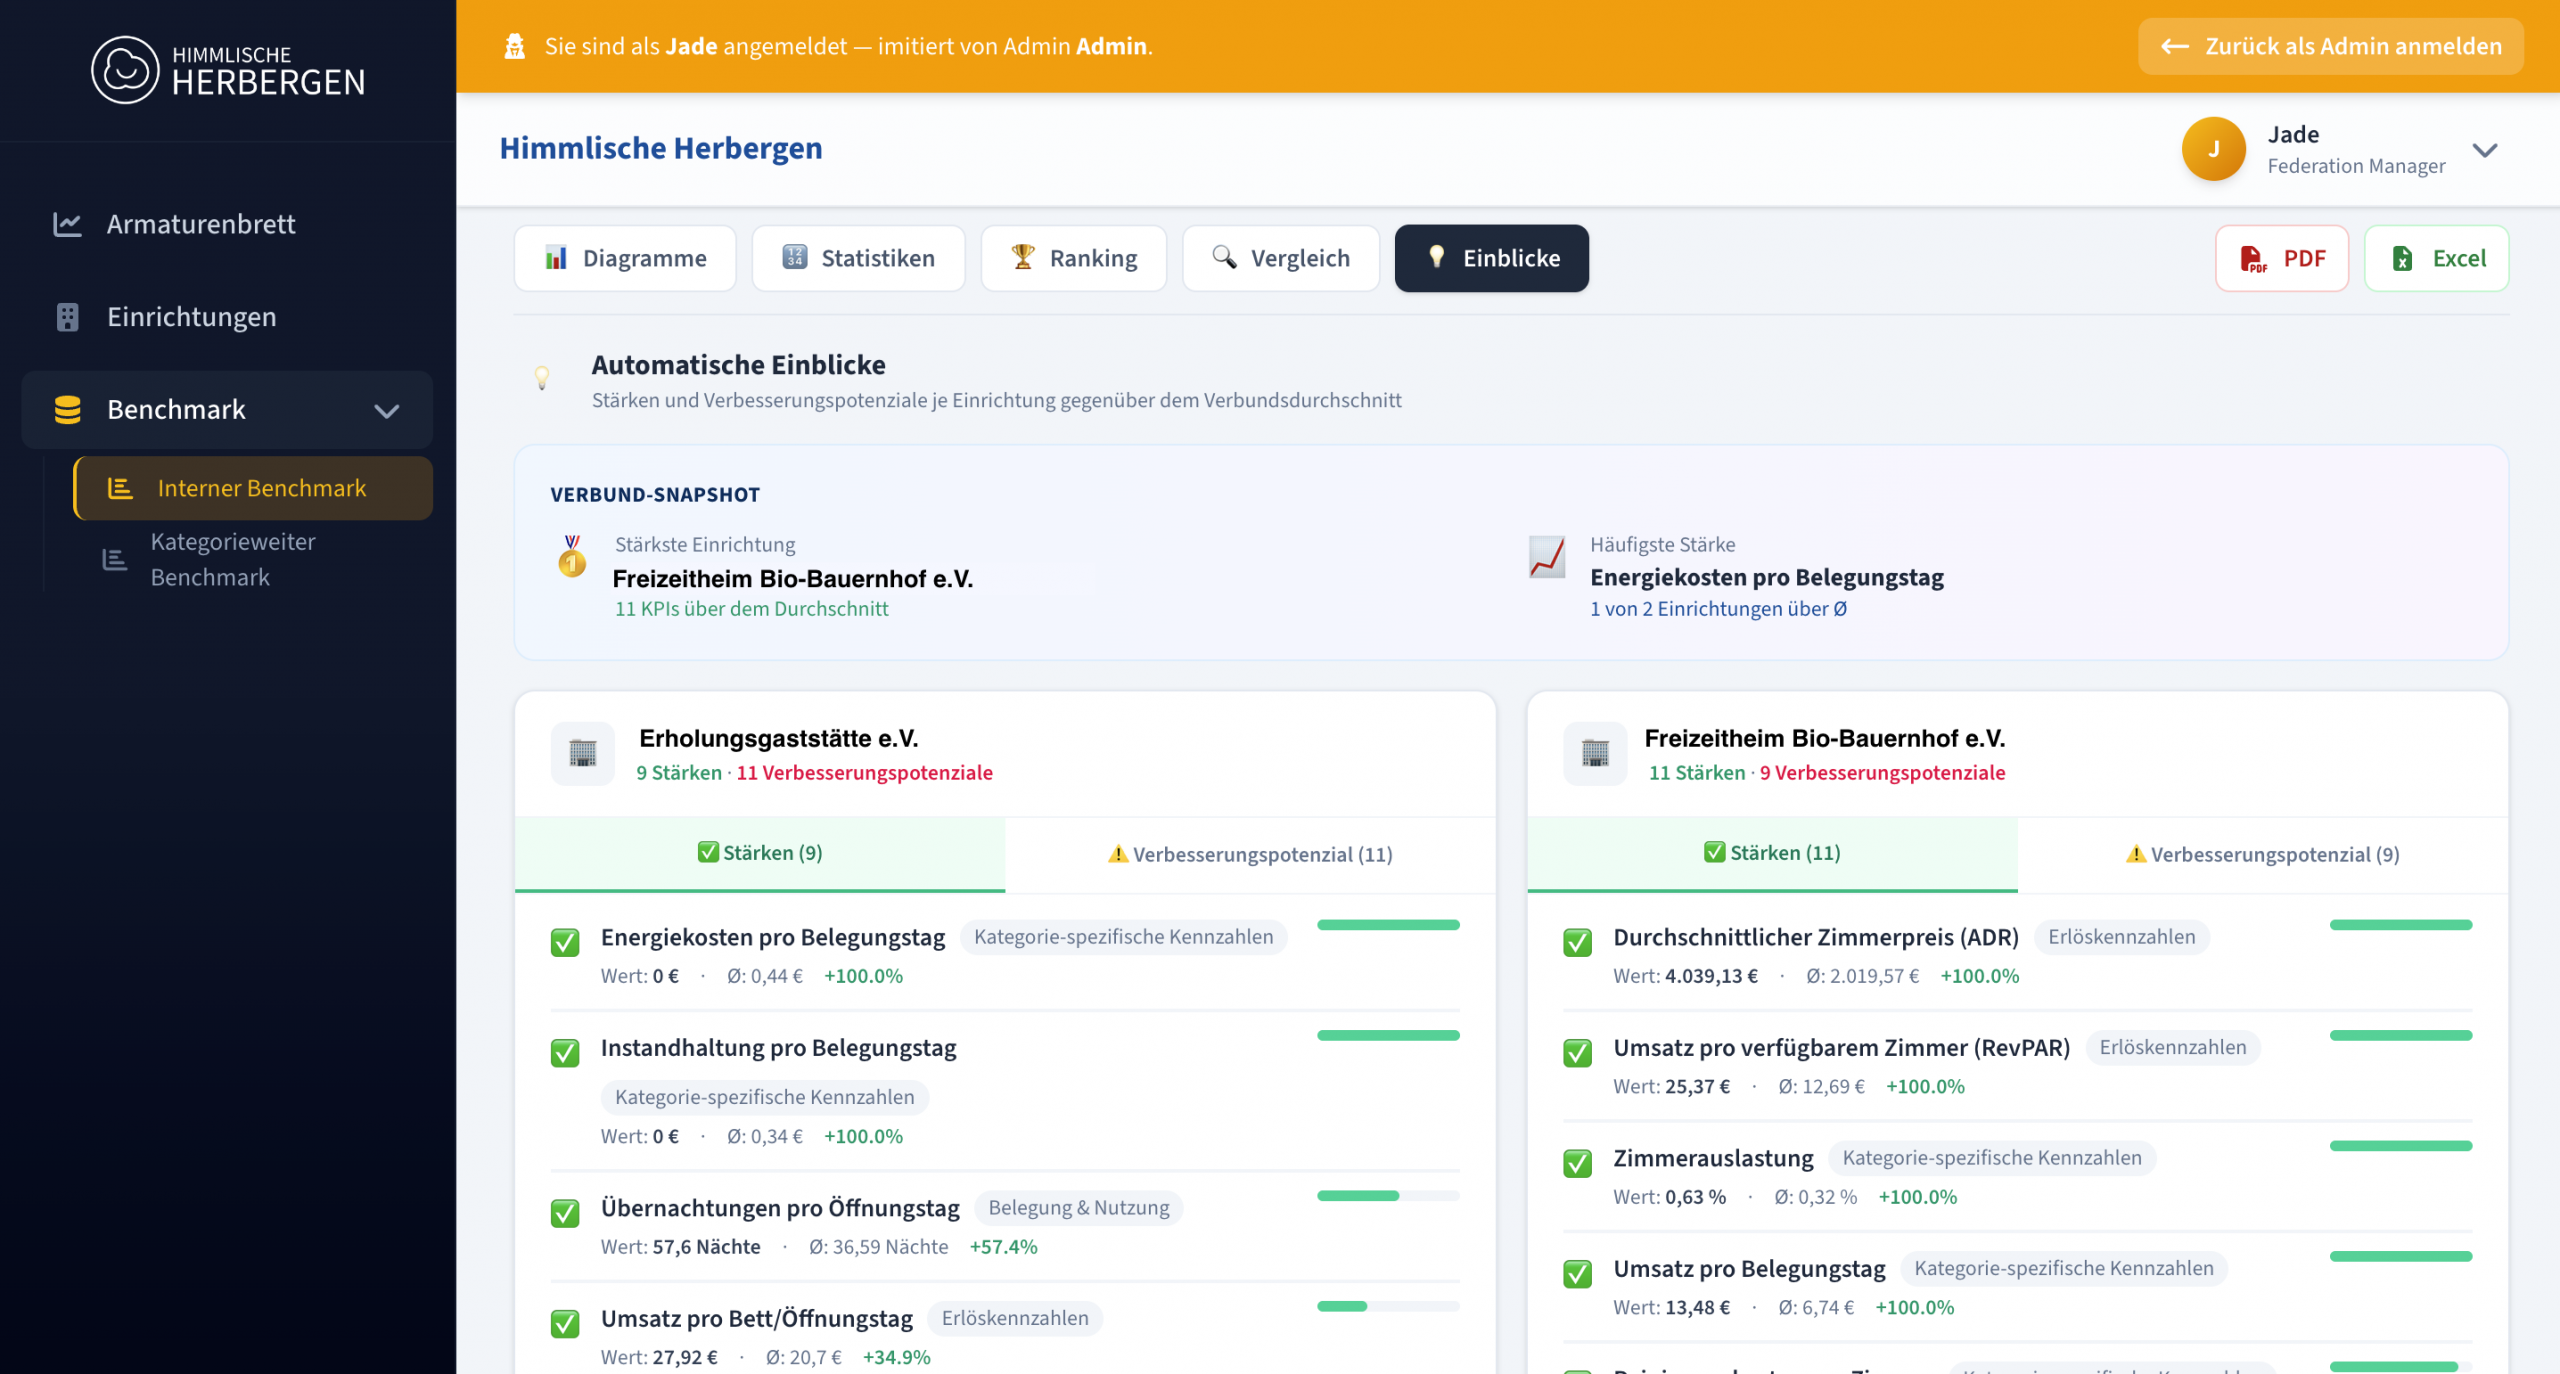2560x1374 pixels.
Task: Click progress bar of Übernachtungen pro Öffnungstag
Action: click(x=1388, y=1196)
